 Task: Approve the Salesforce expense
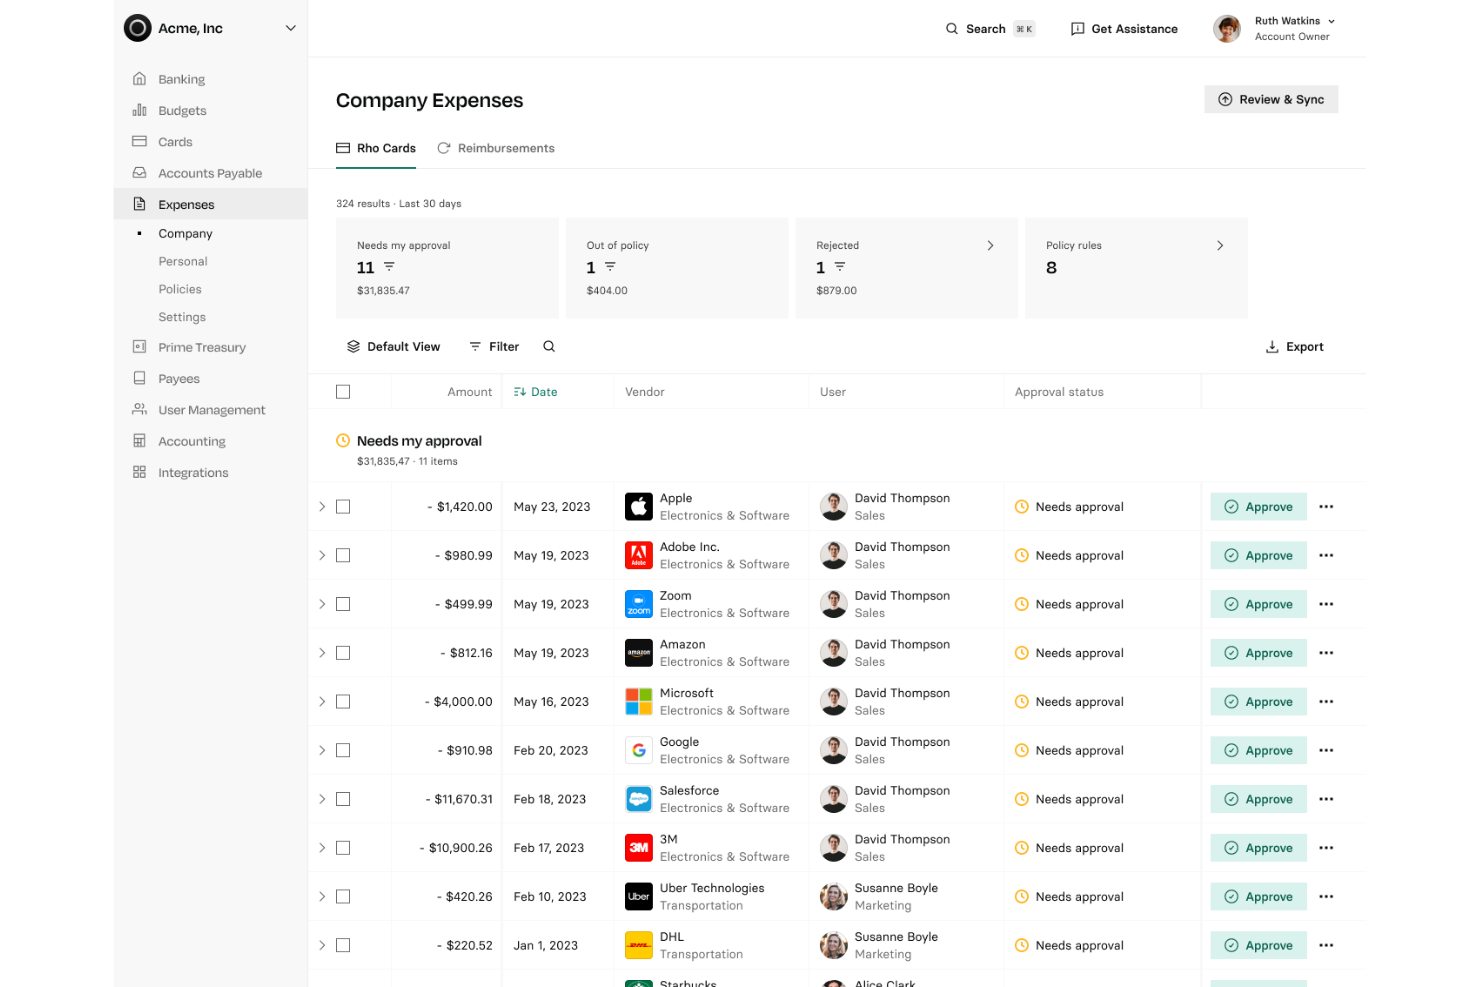(x=1258, y=798)
